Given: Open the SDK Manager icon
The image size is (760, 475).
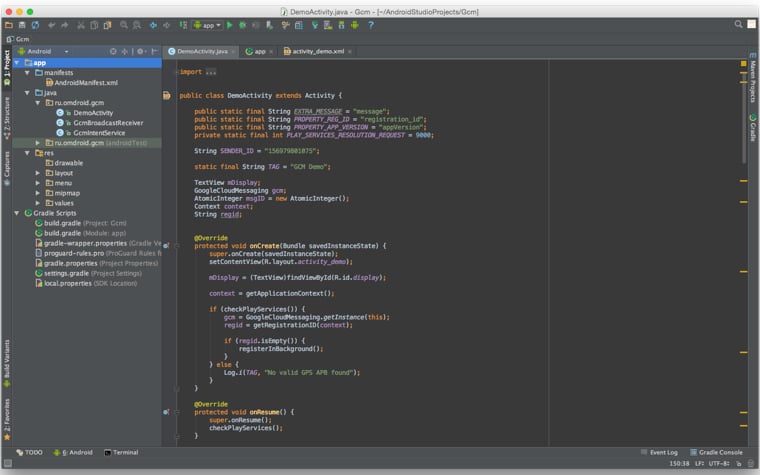Looking at the screenshot, I should point(341,25).
